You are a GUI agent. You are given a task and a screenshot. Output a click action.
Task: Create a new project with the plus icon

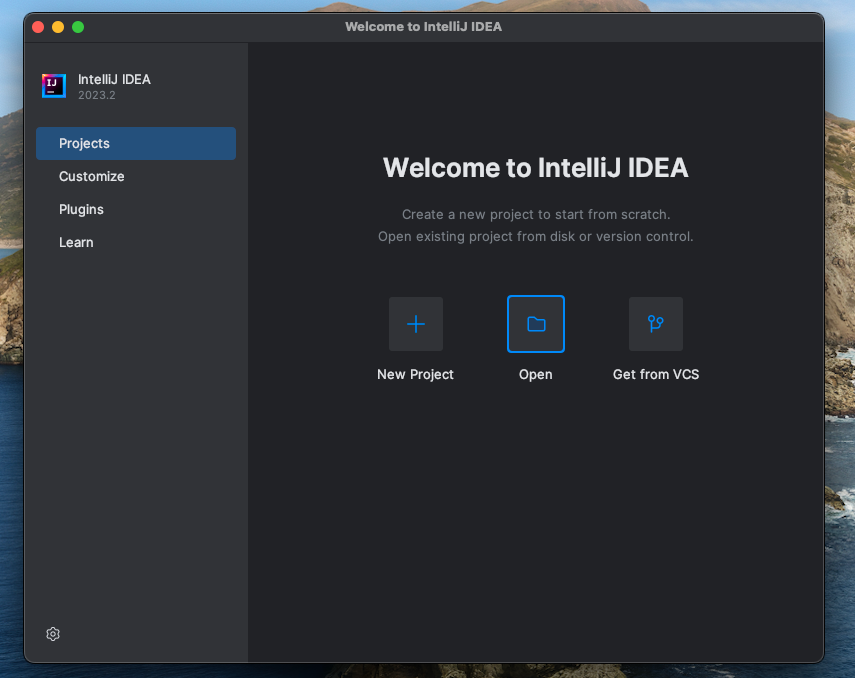[x=415, y=323]
